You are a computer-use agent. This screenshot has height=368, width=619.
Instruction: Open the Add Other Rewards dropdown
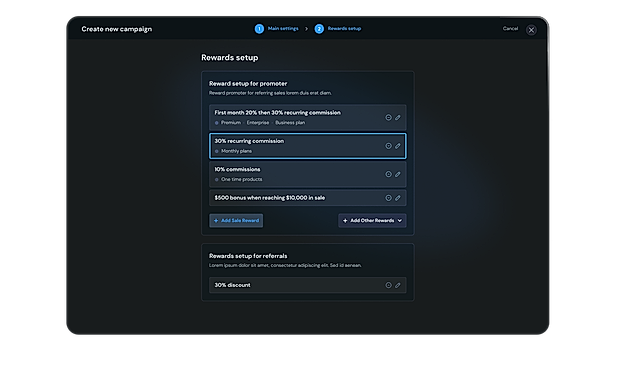pyautogui.click(x=372, y=220)
